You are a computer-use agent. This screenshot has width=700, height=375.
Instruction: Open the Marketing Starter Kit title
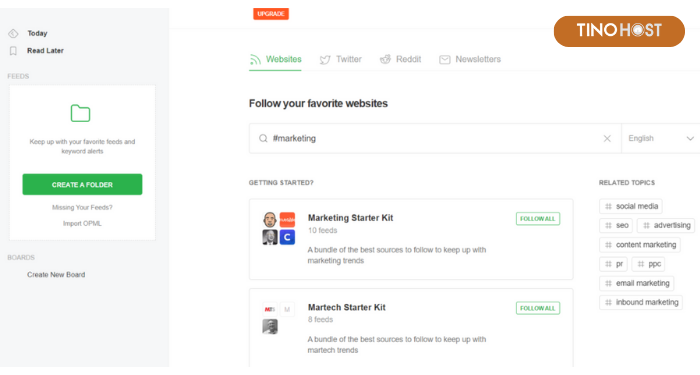(350, 218)
